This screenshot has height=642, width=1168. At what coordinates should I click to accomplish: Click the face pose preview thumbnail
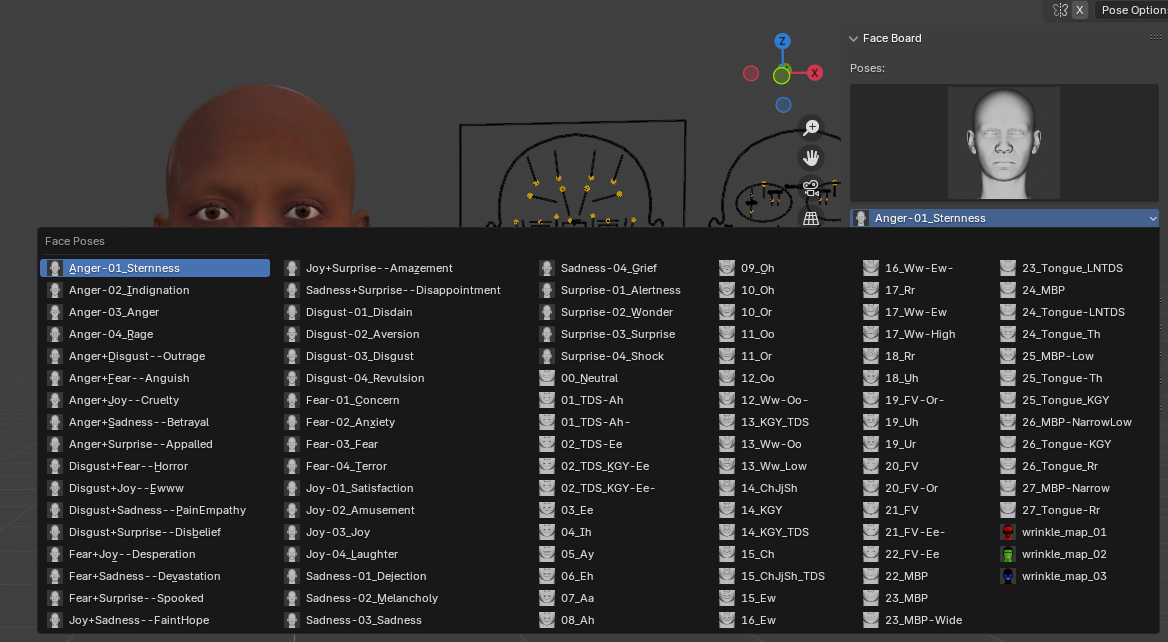tap(1003, 142)
